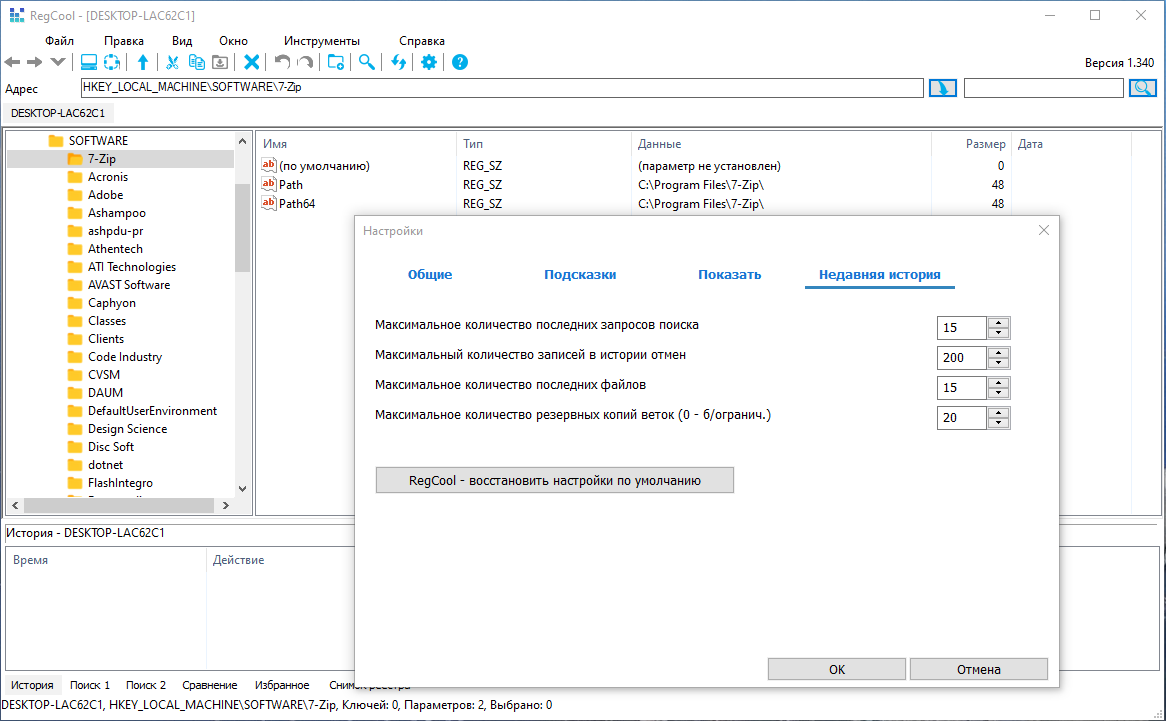Go forward with the right arrow toolbar icon
Viewport: 1166px width, 721px height.
[35, 62]
